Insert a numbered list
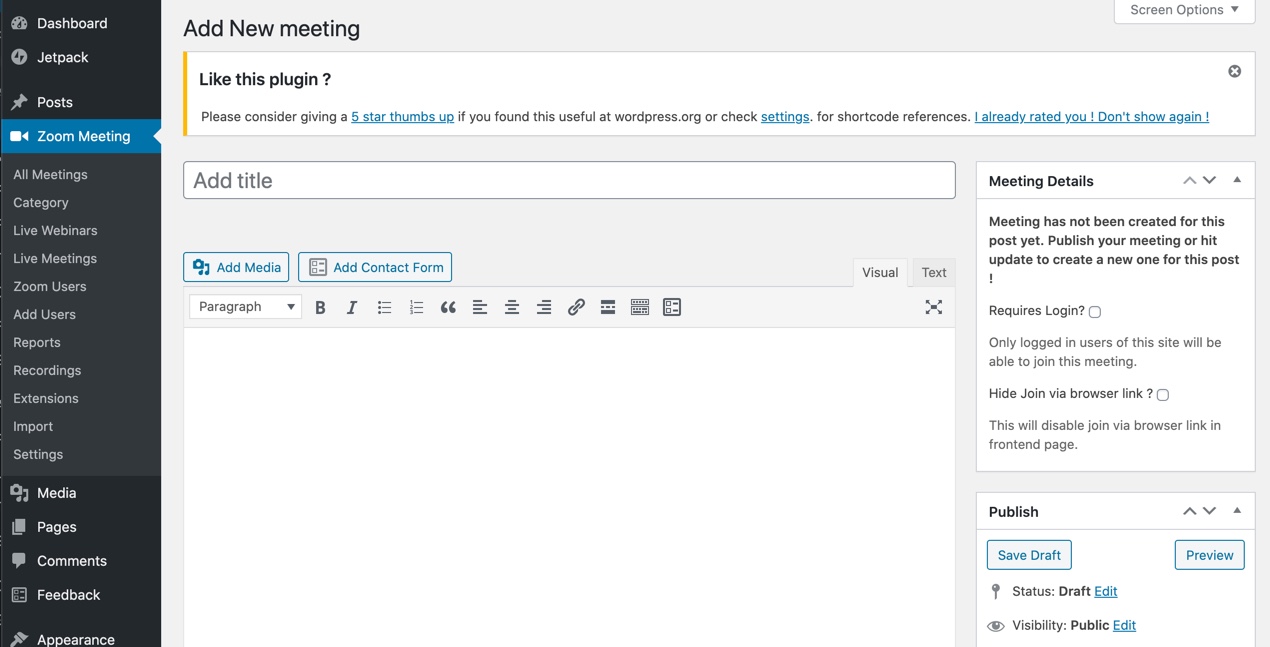The image size is (1270, 647). (416, 308)
